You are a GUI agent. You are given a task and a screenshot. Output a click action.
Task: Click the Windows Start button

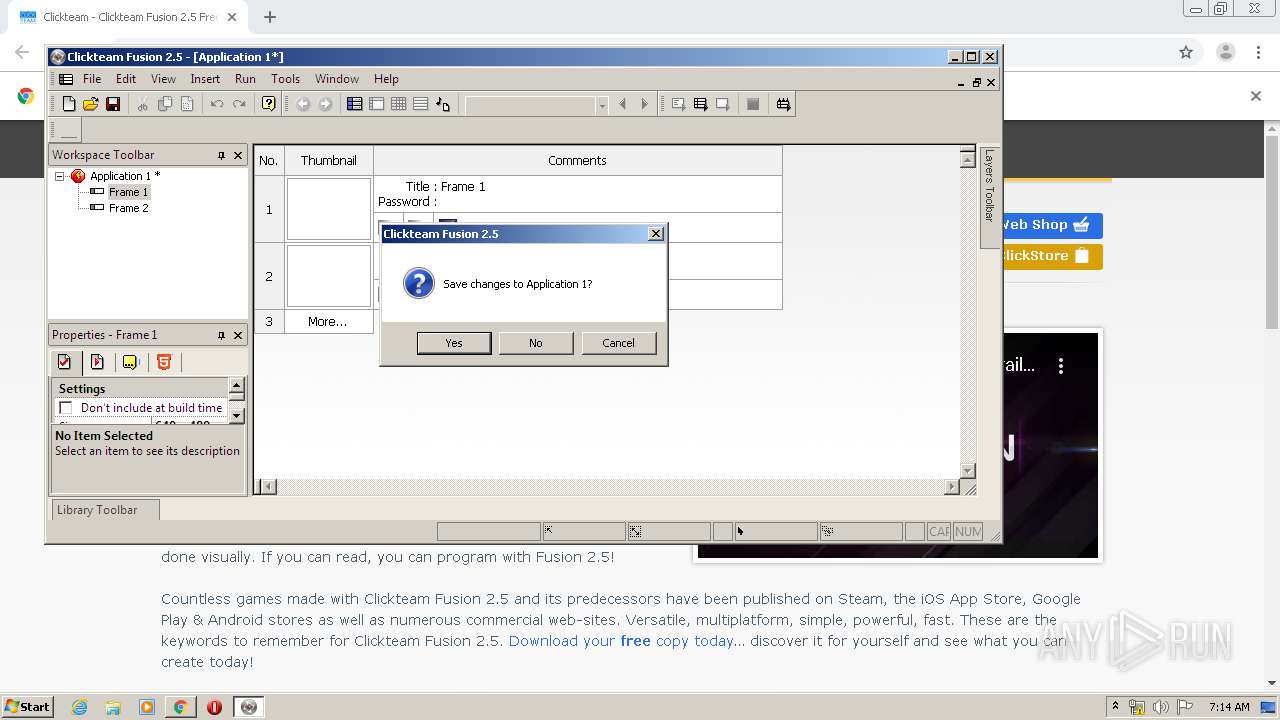click(x=28, y=706)
